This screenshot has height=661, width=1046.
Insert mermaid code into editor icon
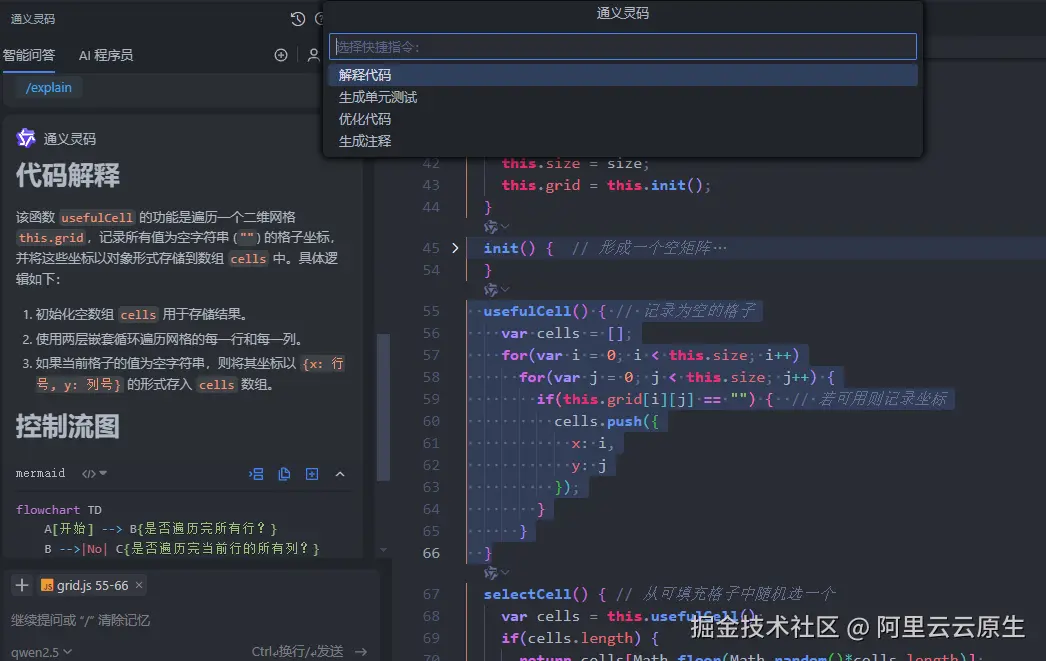[x=256, y=474]
